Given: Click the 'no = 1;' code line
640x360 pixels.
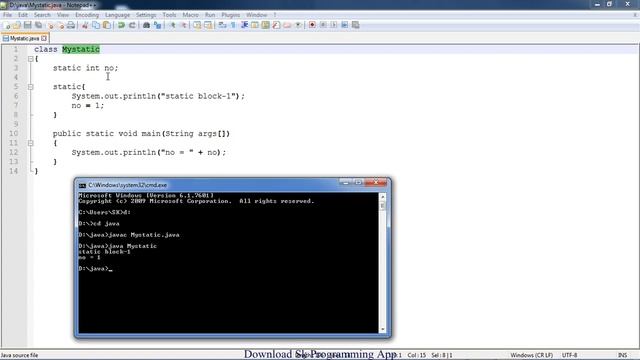Looking at the screenshot, I should click(88, 106).
